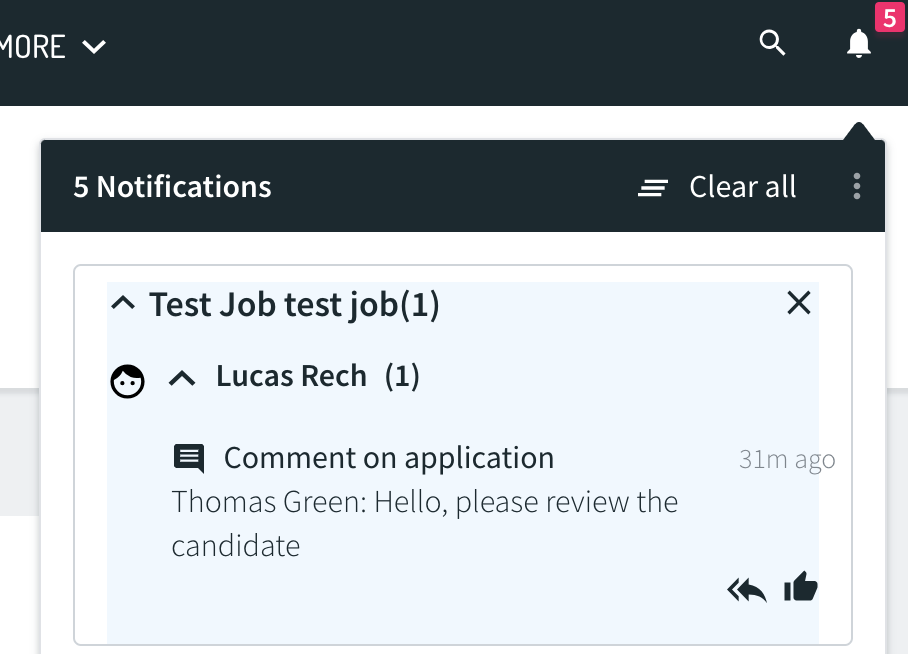Click the reply-all arrows icon
Viewport: 908px width, 654px height.
coord(747,590)
